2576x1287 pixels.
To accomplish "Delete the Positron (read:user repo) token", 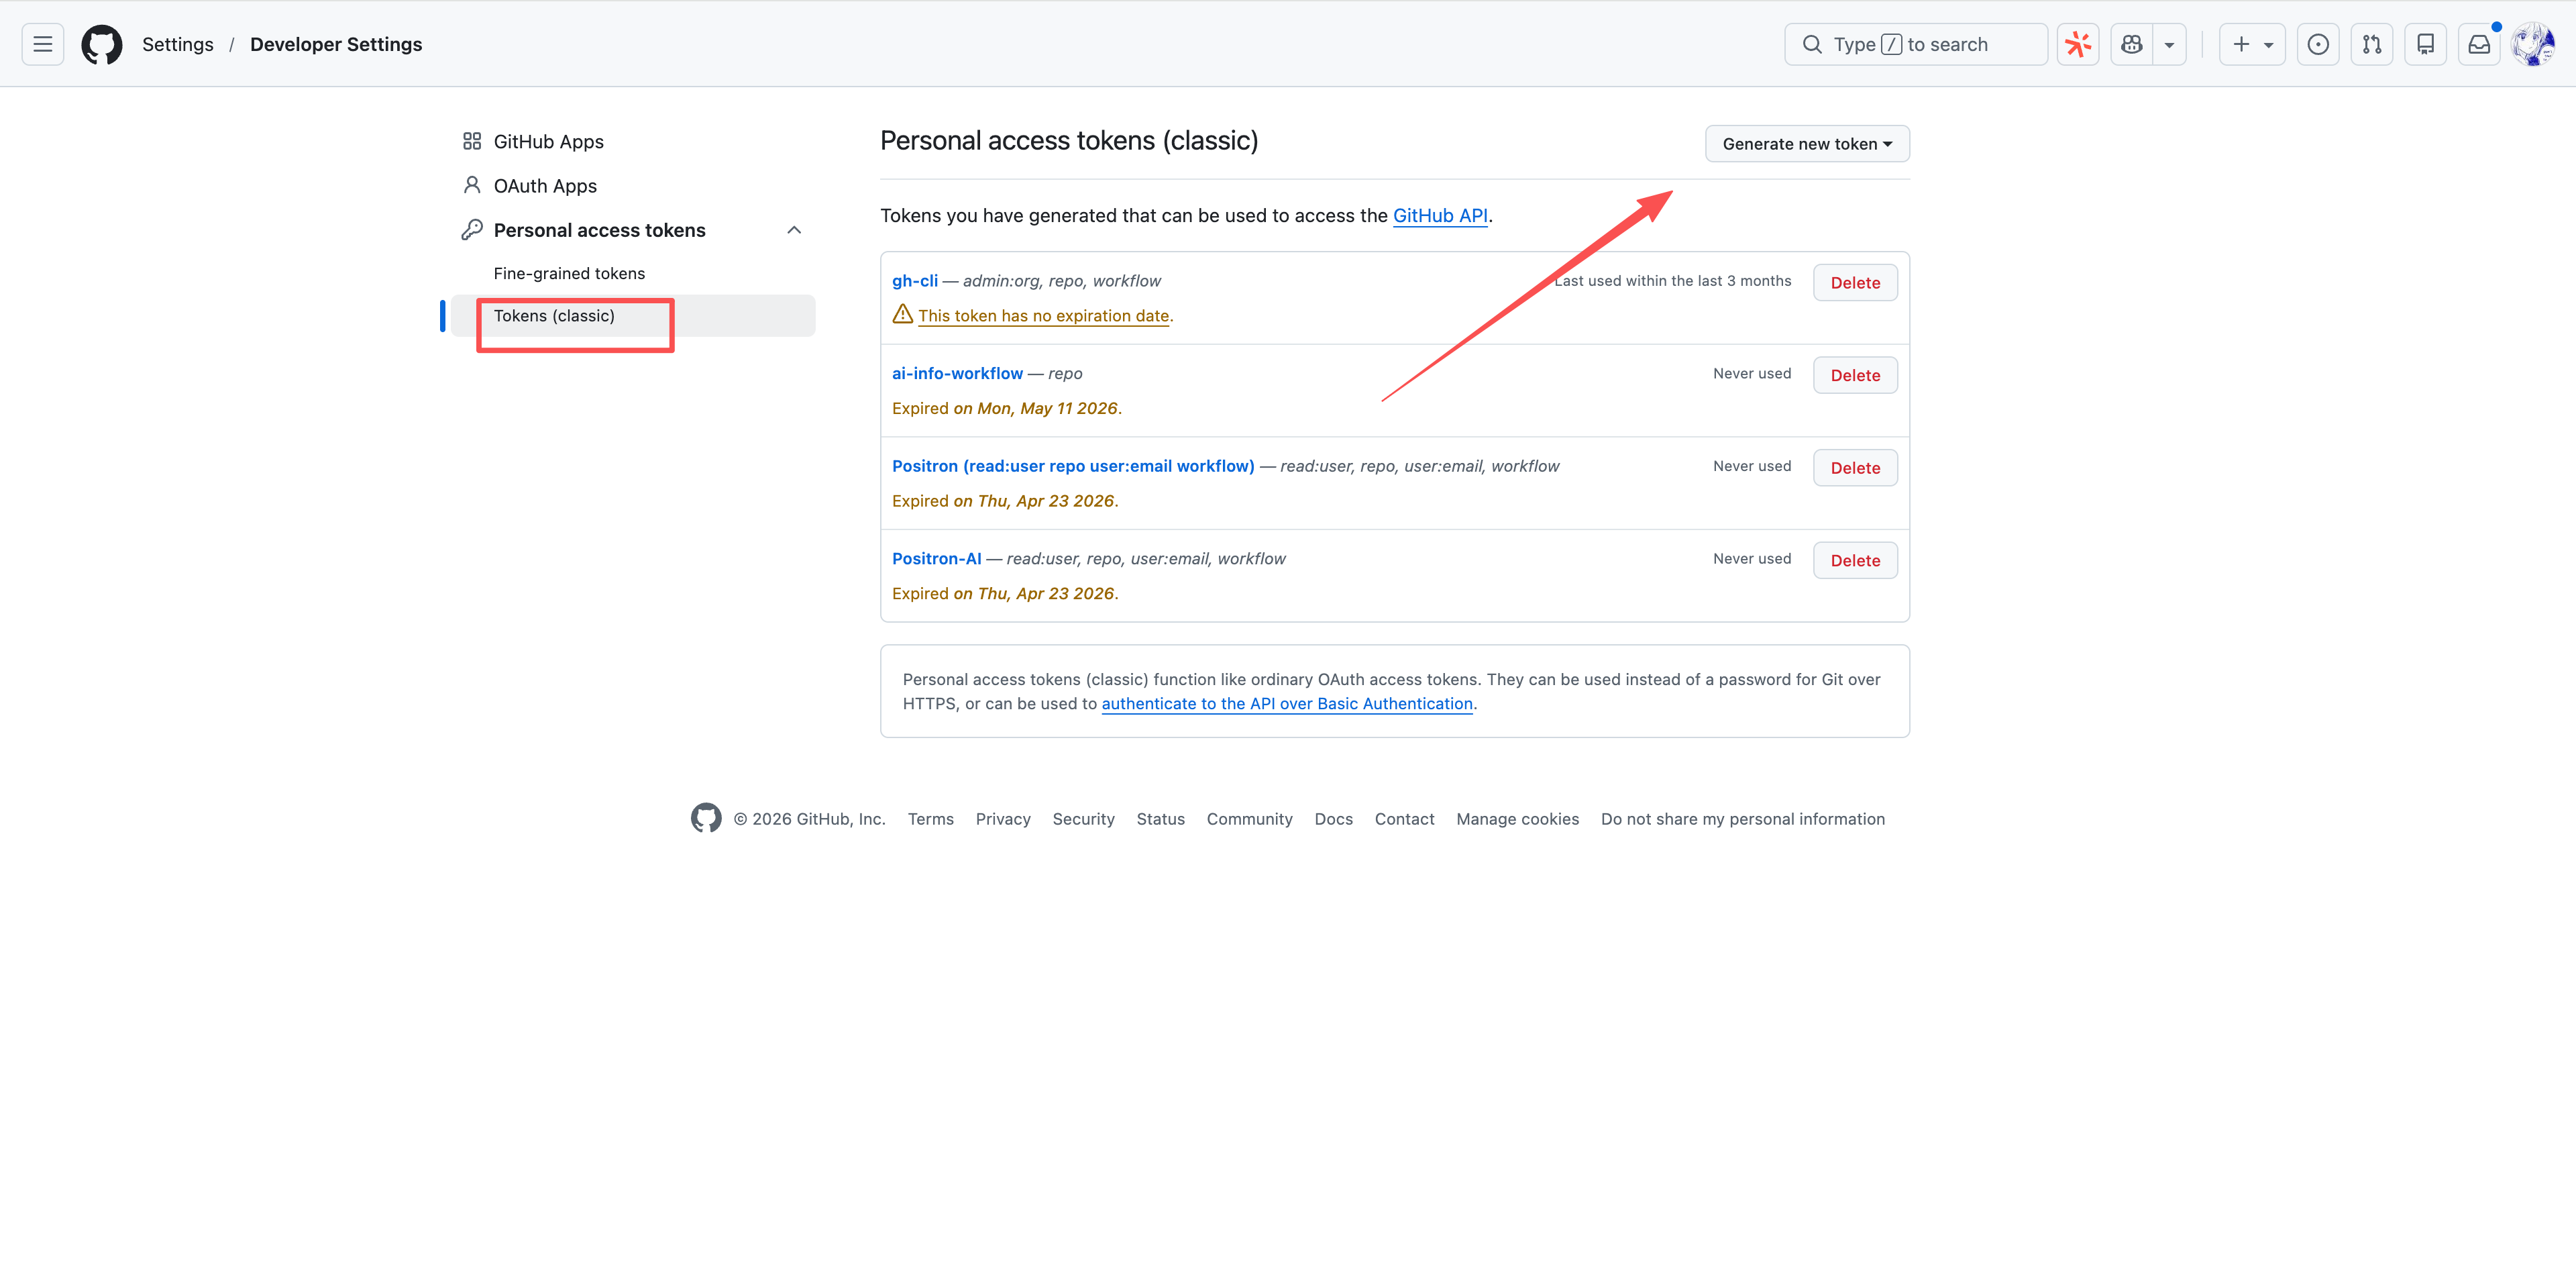I will point(1855,467).
